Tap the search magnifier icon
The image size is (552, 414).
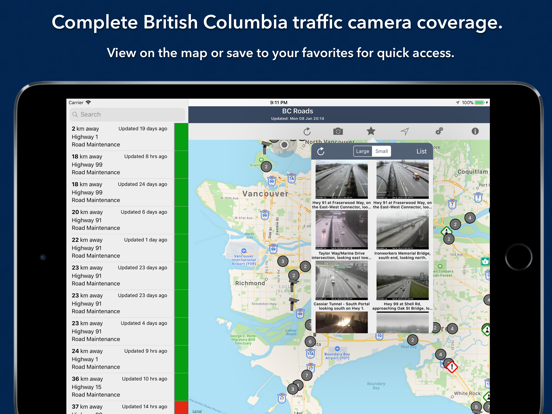pos(75,114)
